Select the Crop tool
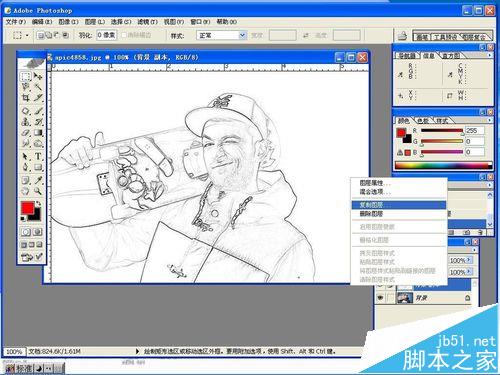This screenshot has width=500, height=375. coord(25,98)
